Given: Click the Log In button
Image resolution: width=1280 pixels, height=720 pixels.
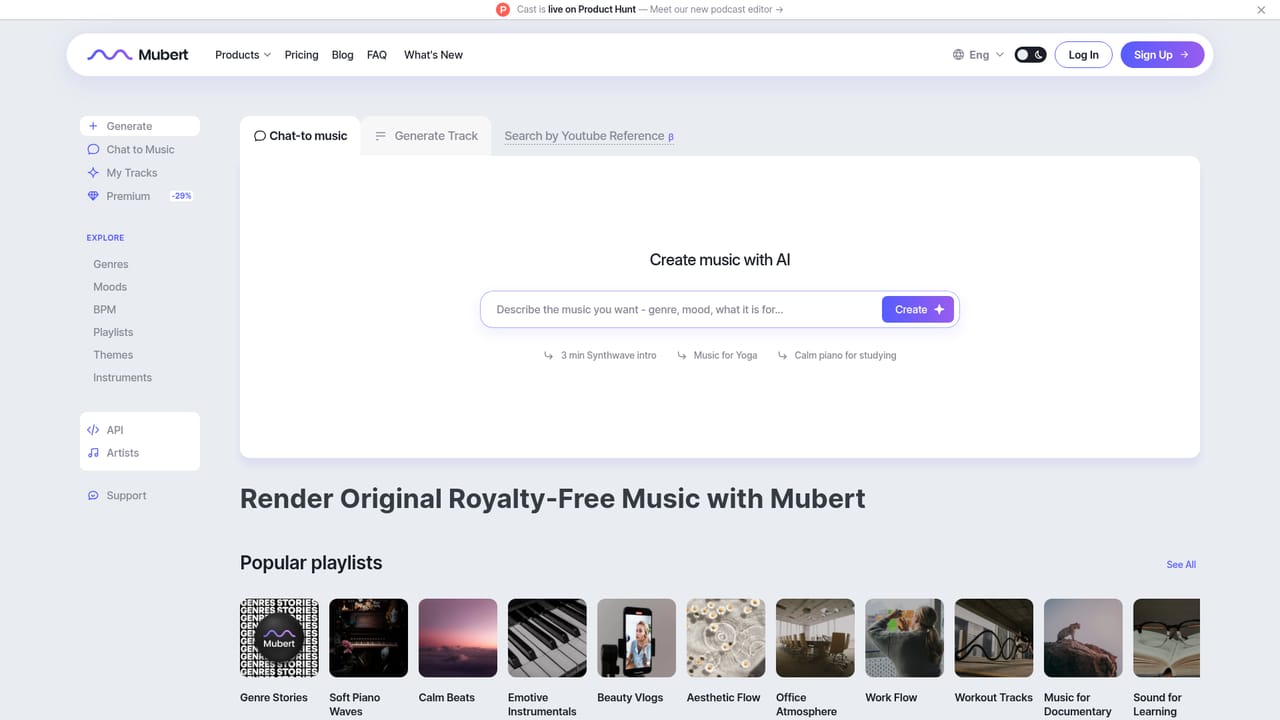Looking at the screenshot, I should (1083, 55).
